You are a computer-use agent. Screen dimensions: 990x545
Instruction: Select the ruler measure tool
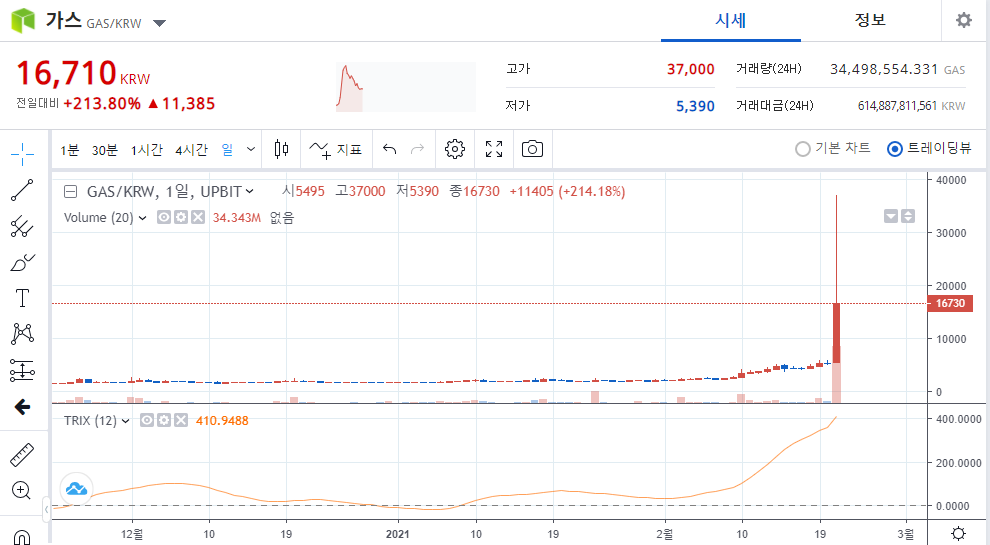[x=22, y=455]
